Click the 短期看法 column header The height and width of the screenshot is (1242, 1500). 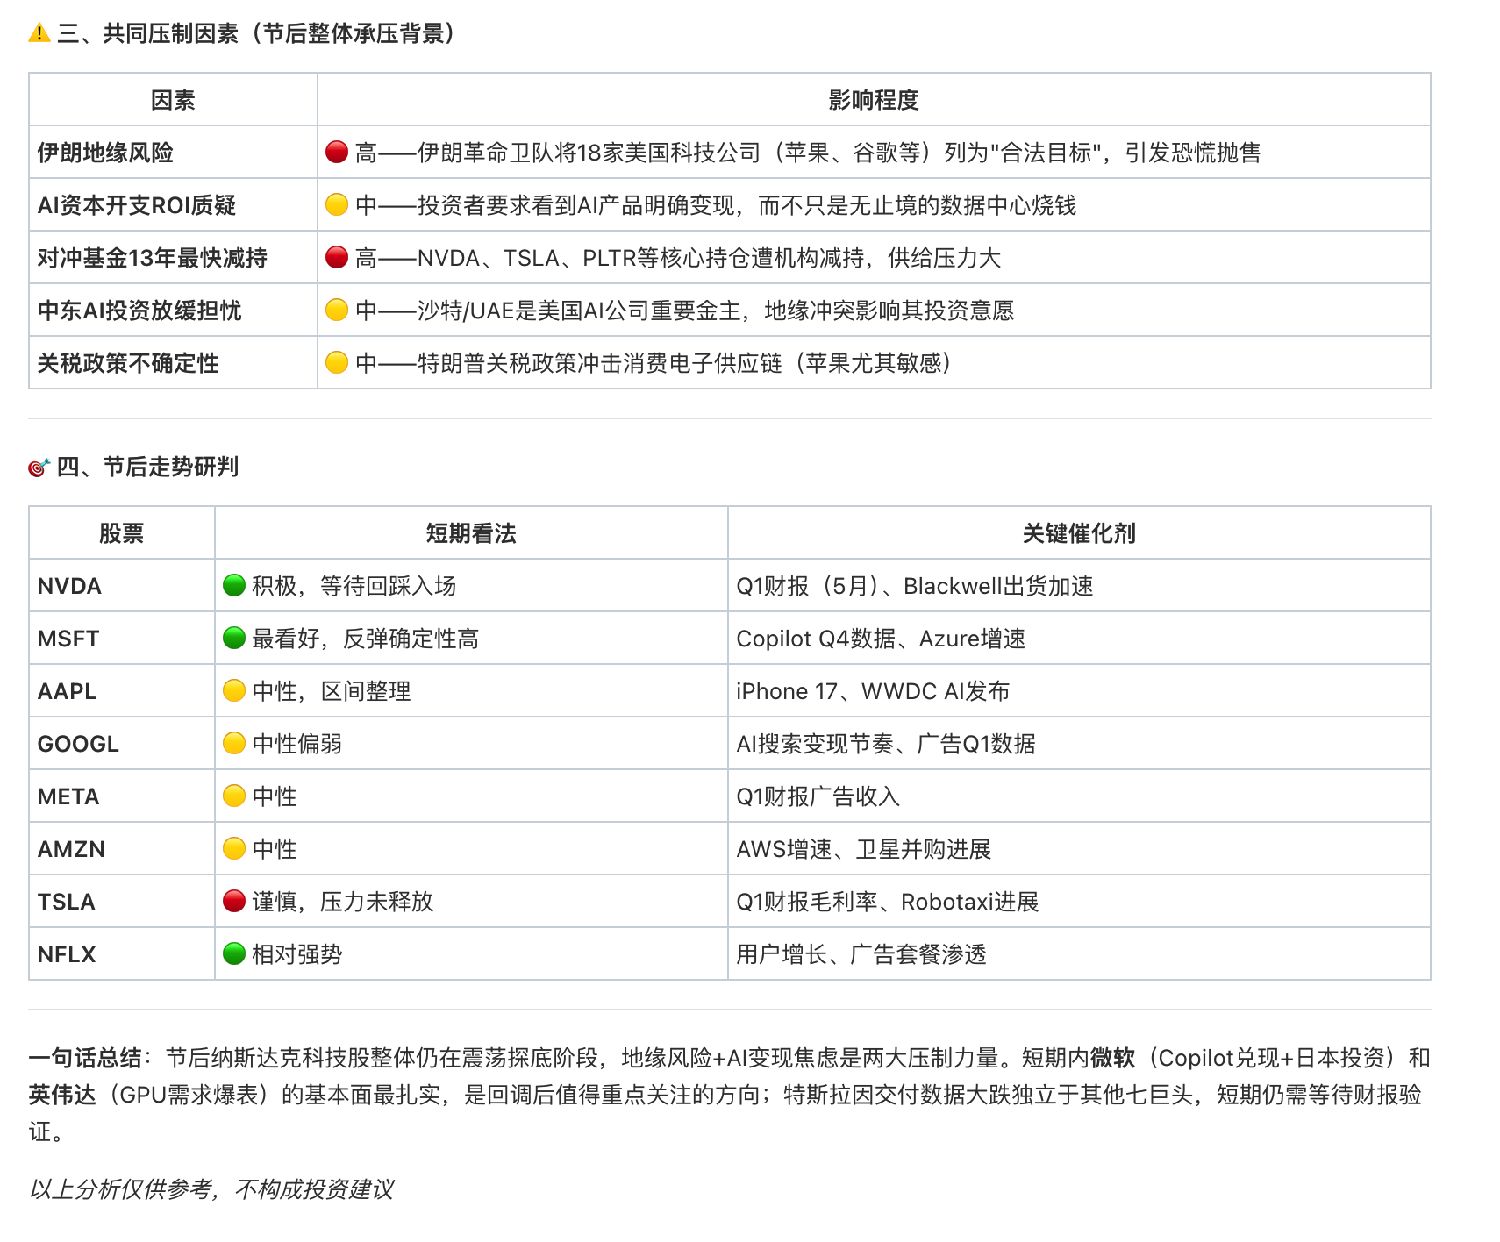click(x=471, y=533)
